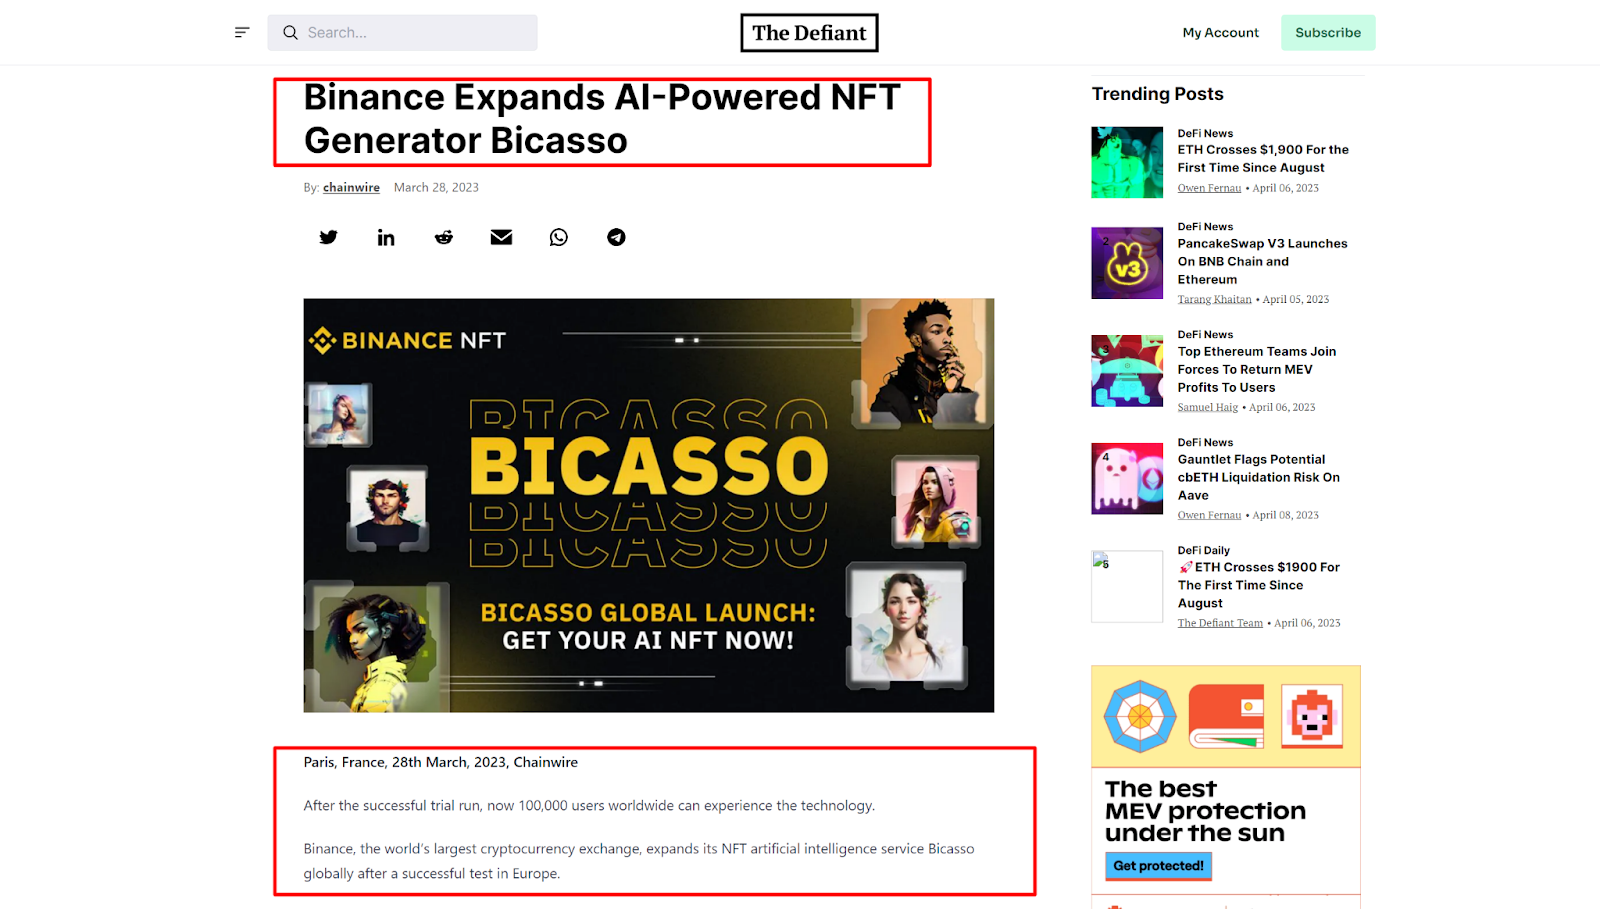Image resolution: width=1600 pixels, height=909 pixels.
Task: Click the 'Binance Expands AI-Powered NFT Generator Bicasso' headline
Action: [x=602, y=119]
